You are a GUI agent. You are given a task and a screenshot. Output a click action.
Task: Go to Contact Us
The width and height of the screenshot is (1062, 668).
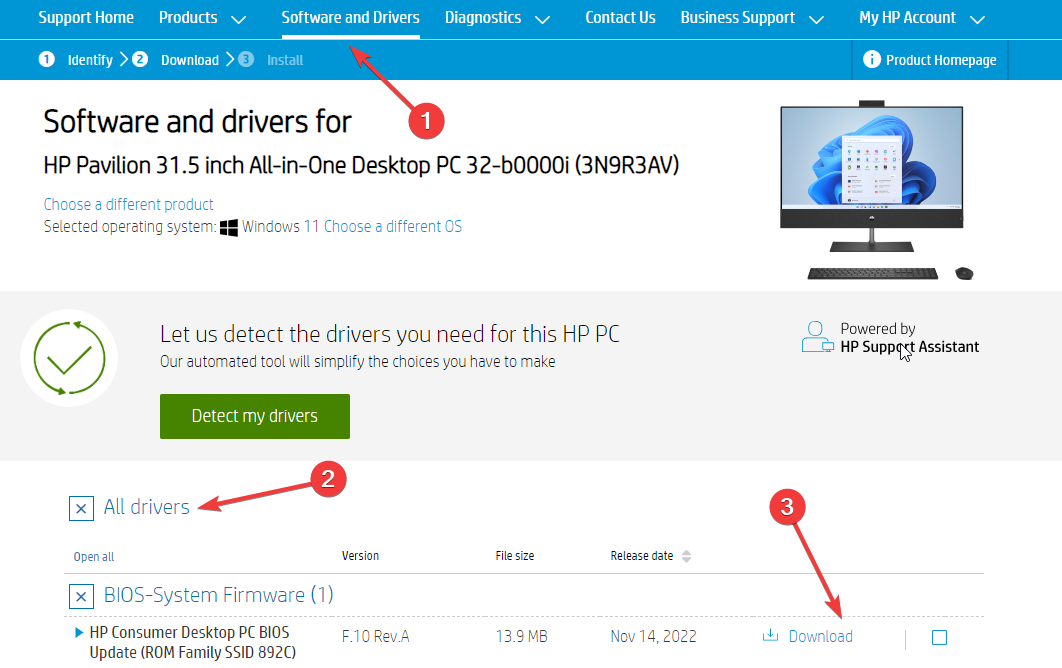620,18
